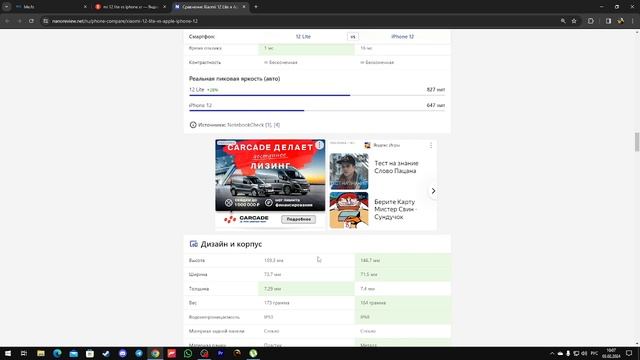View site information icon in address bar

click(46, 21)
